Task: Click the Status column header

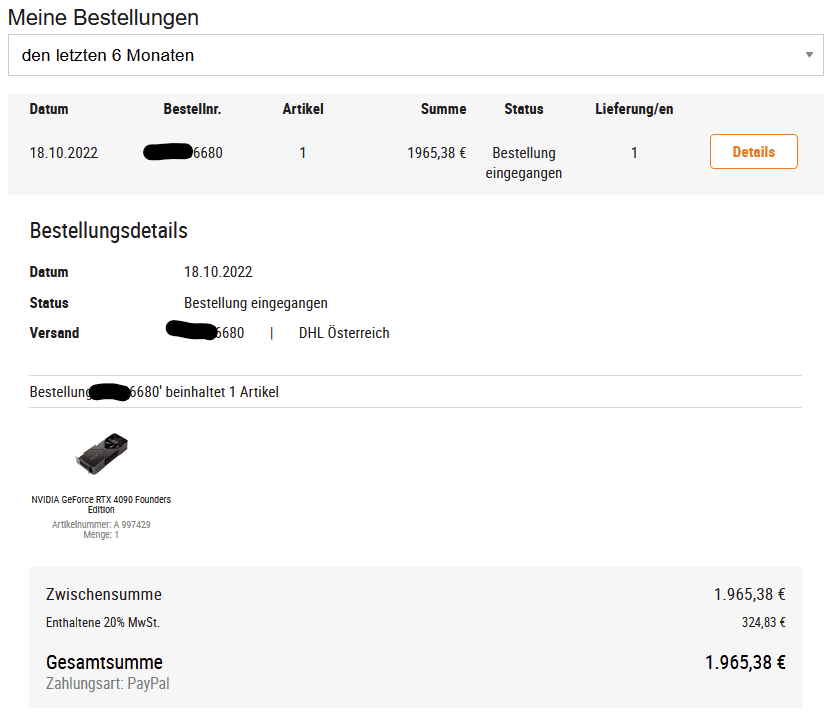Action: pos(524,109)
